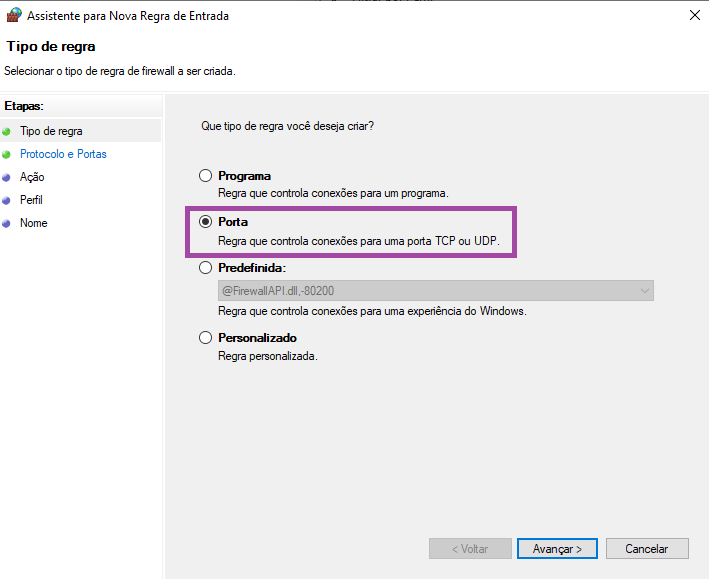Click the blue bullet beside Perfil

(6, 200)
